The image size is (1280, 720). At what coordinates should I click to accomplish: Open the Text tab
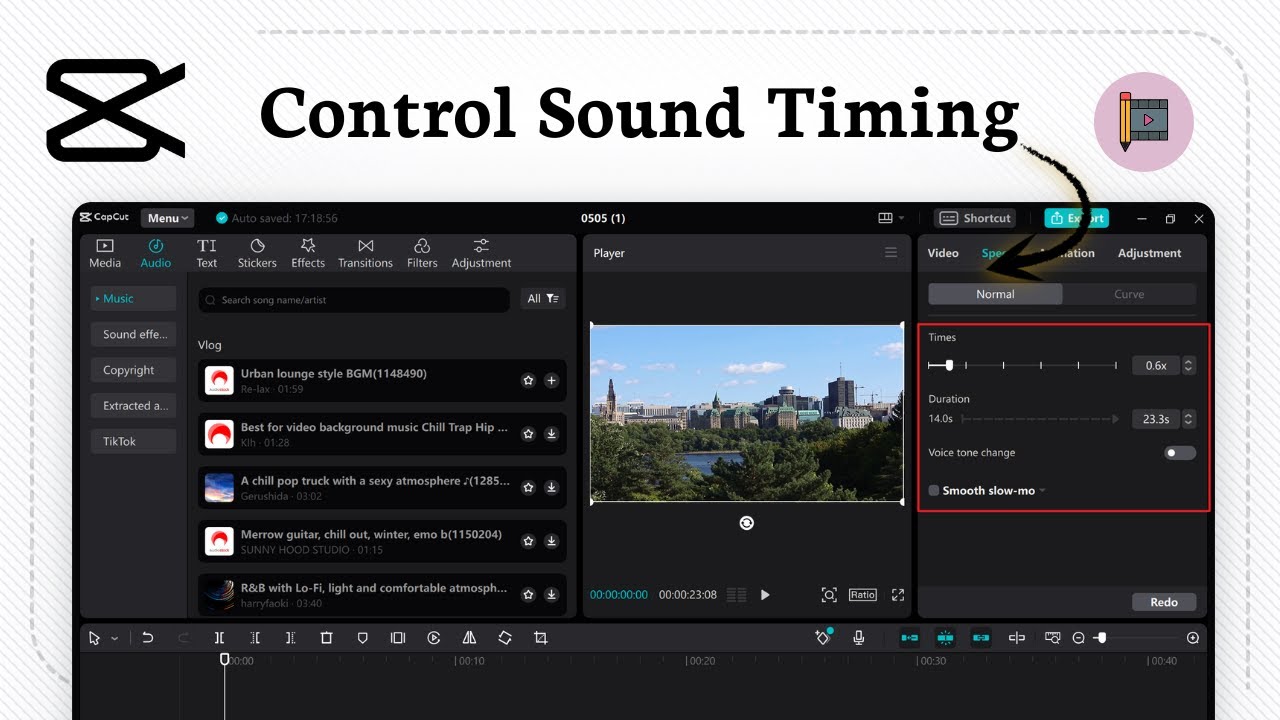click(x=207, y=253)
